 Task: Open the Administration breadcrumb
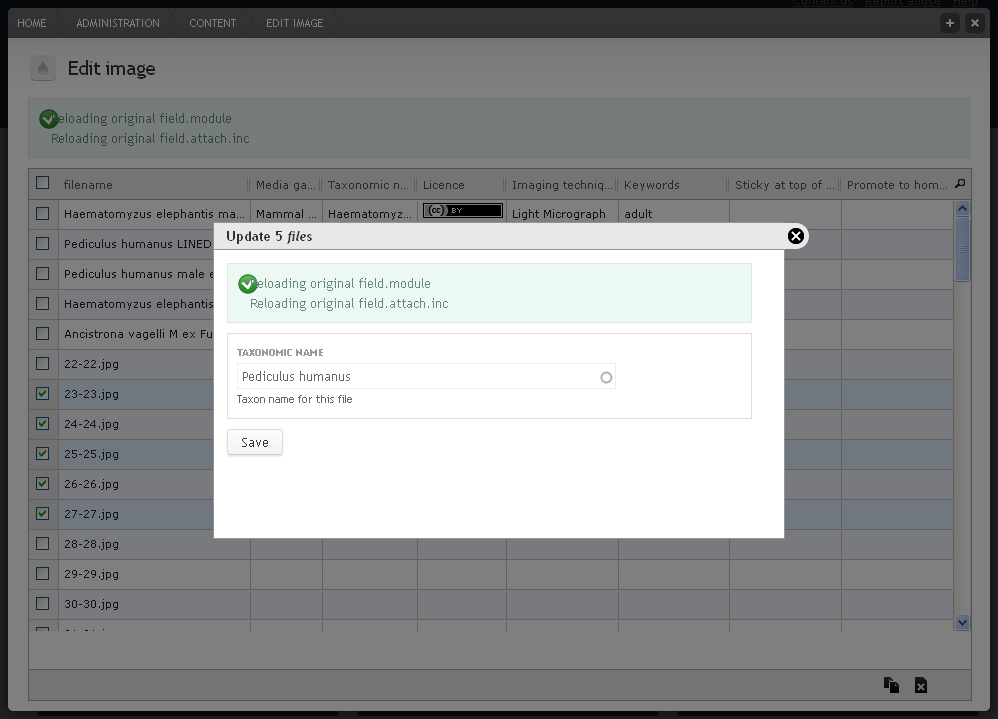point(118,23)
